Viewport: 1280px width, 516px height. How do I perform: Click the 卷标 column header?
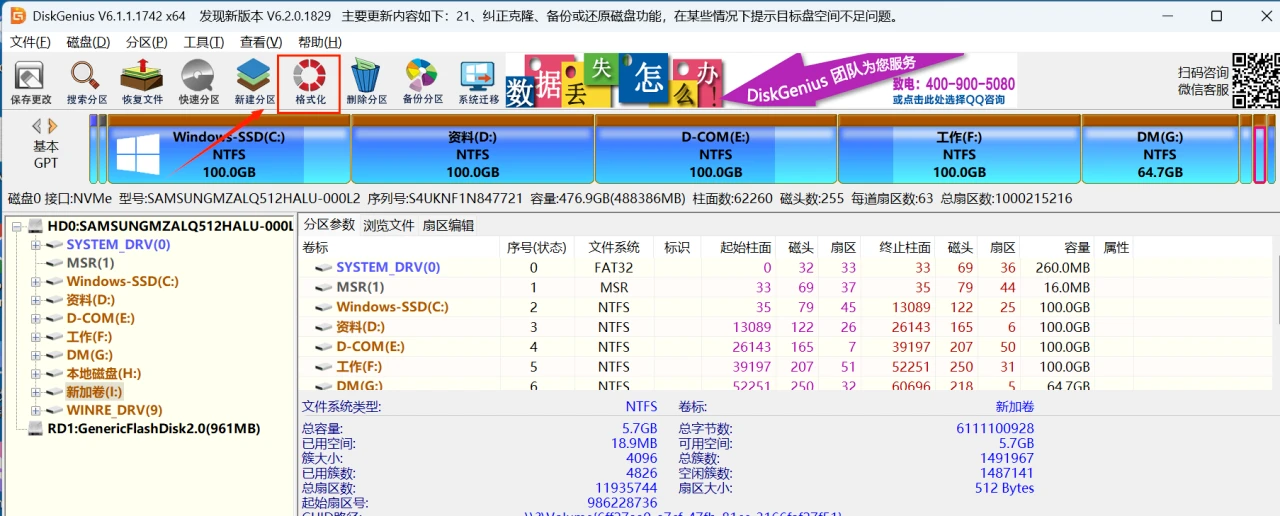398,247
